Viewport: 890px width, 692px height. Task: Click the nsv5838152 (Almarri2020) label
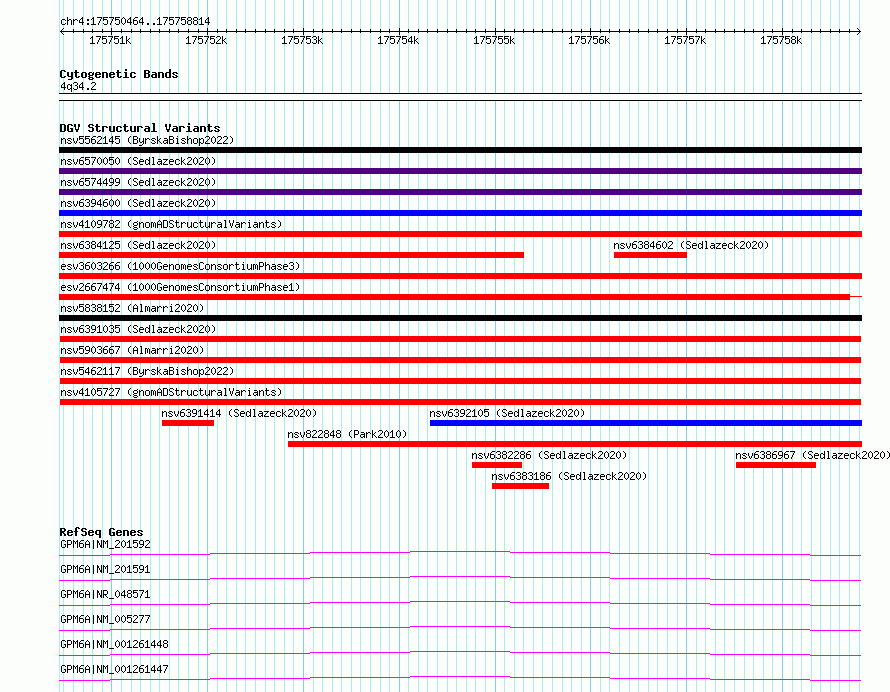(x=132, y=308)
